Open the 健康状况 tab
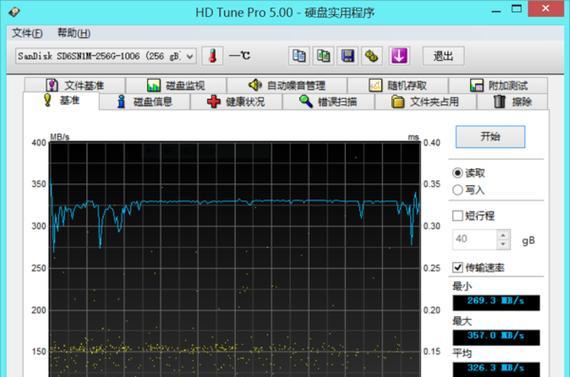 coord(236,101)
